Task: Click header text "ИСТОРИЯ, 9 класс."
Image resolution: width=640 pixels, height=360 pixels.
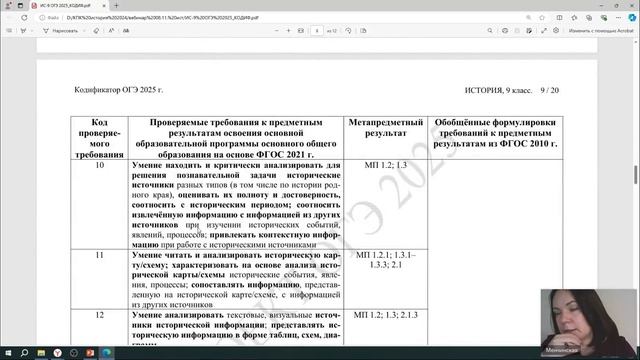Action: tap(498, 90)
